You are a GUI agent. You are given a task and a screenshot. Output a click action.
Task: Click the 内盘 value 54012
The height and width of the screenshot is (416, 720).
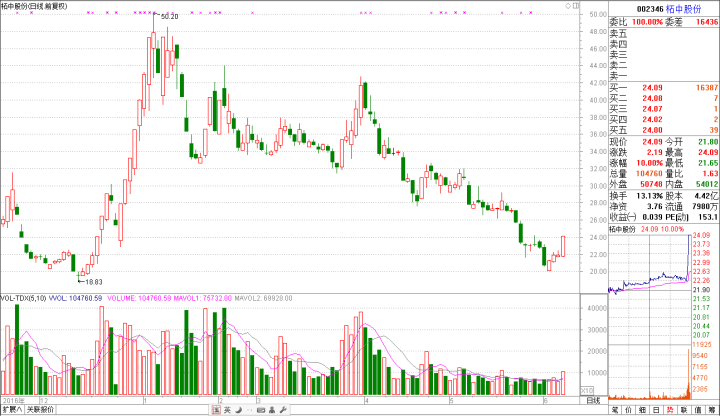[x=707, y=184]
